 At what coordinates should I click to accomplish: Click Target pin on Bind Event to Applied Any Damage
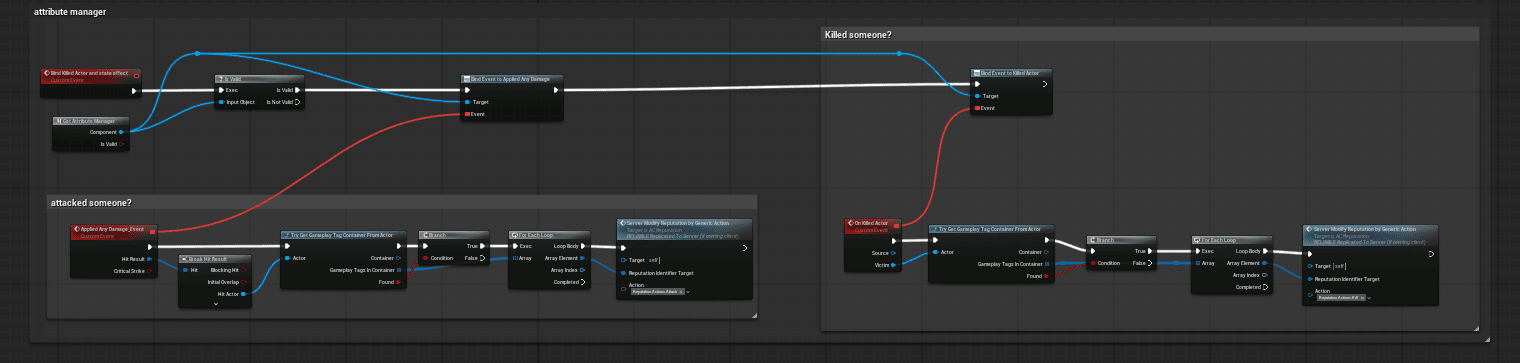467,102
